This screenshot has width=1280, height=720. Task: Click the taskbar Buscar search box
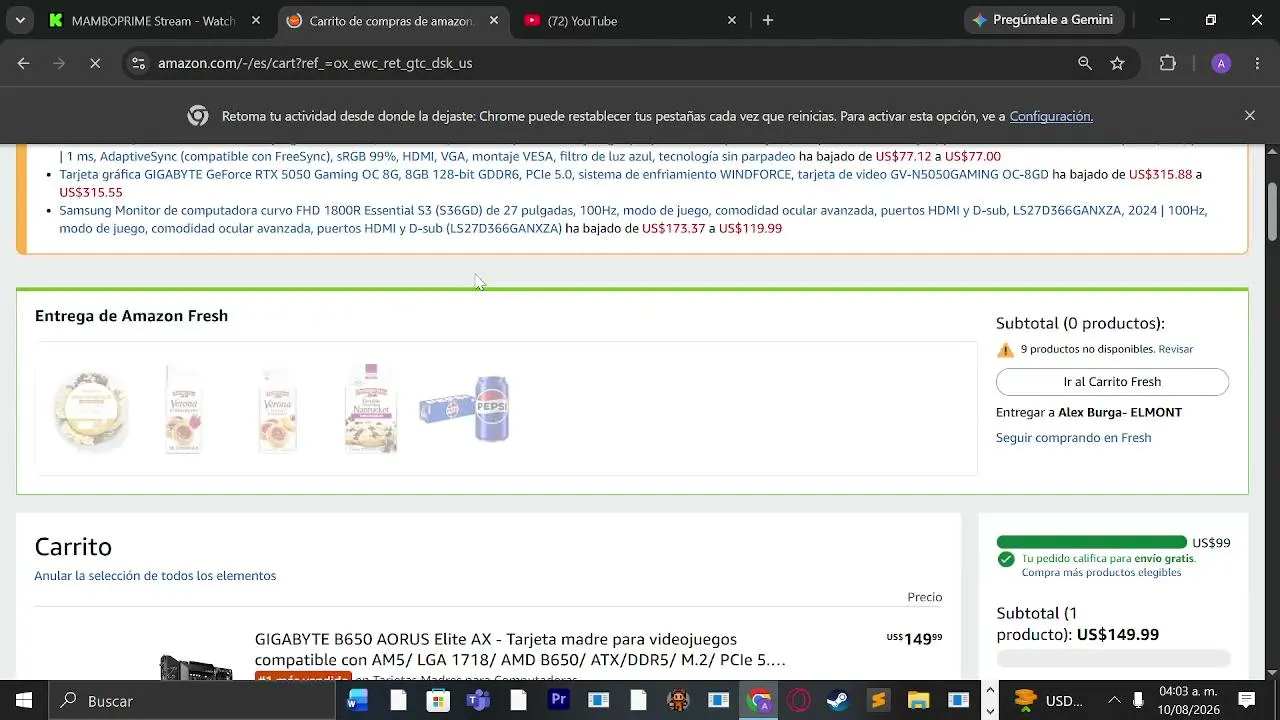(191, 701)
